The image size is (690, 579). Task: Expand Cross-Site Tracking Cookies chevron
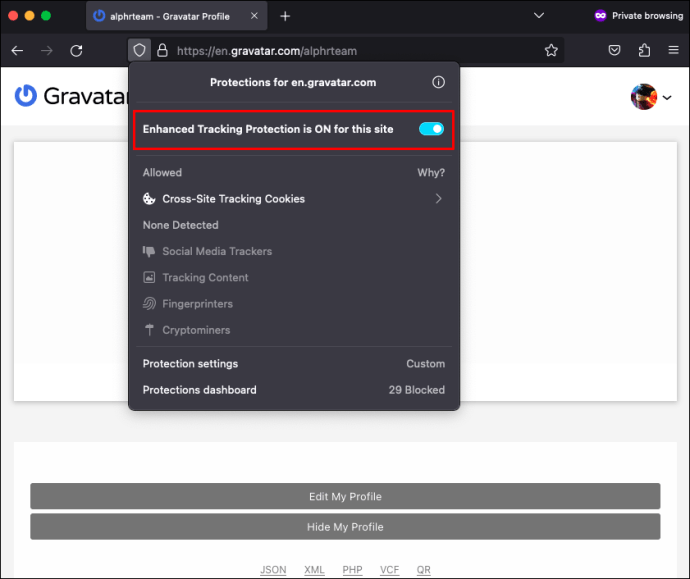(x=438, y=199)
